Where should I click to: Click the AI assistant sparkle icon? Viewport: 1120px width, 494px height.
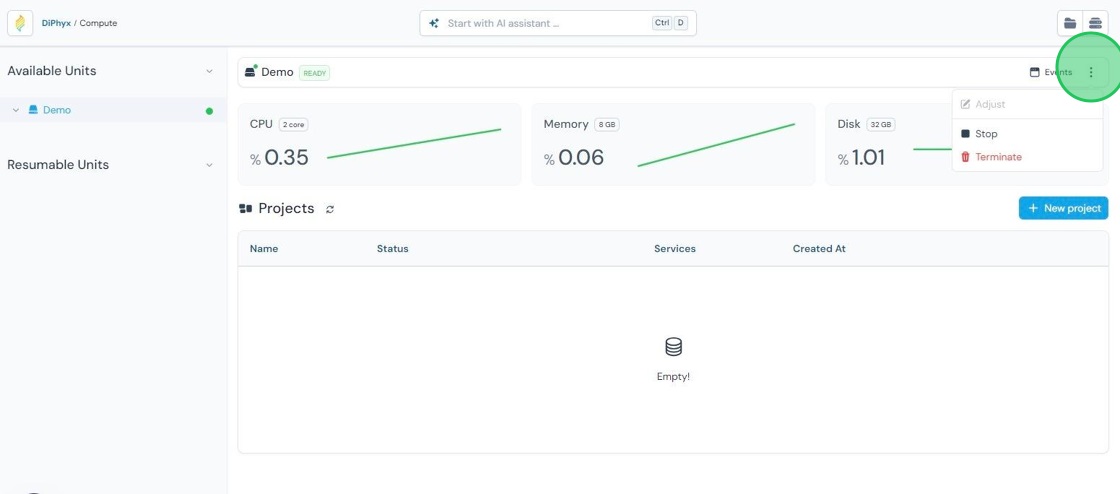coord(434,23)
